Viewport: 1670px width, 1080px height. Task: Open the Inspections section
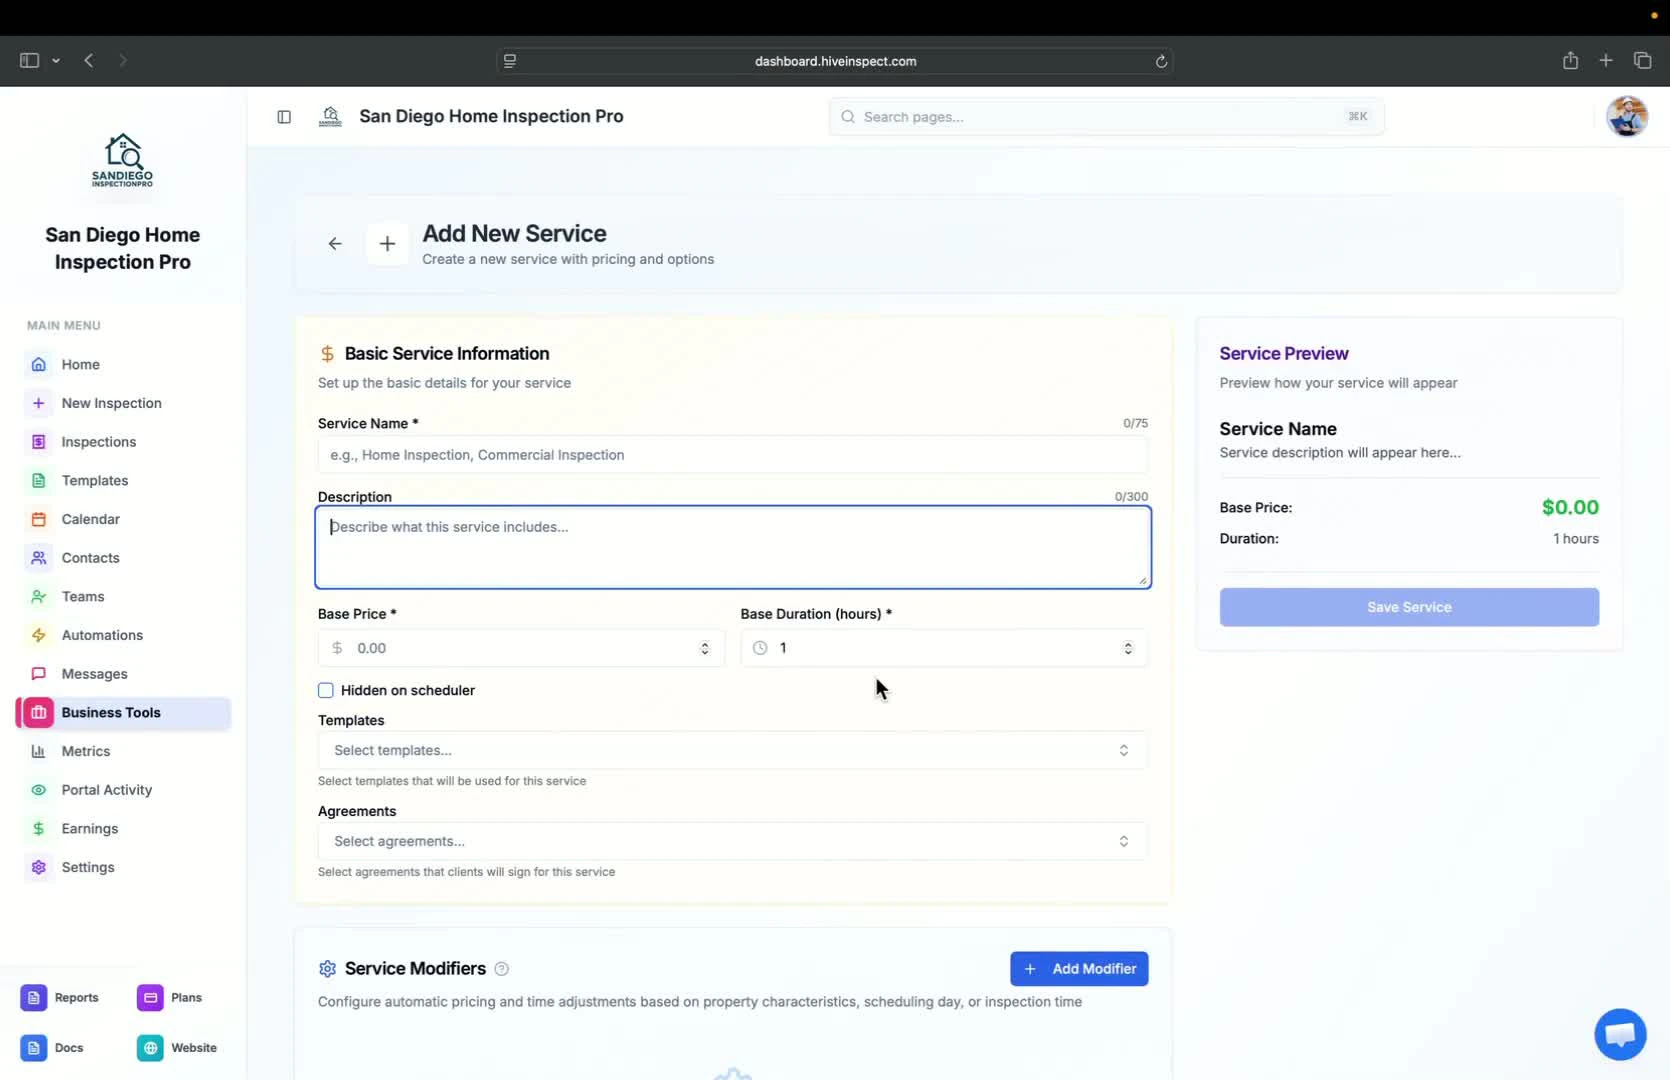pos(97,441)
